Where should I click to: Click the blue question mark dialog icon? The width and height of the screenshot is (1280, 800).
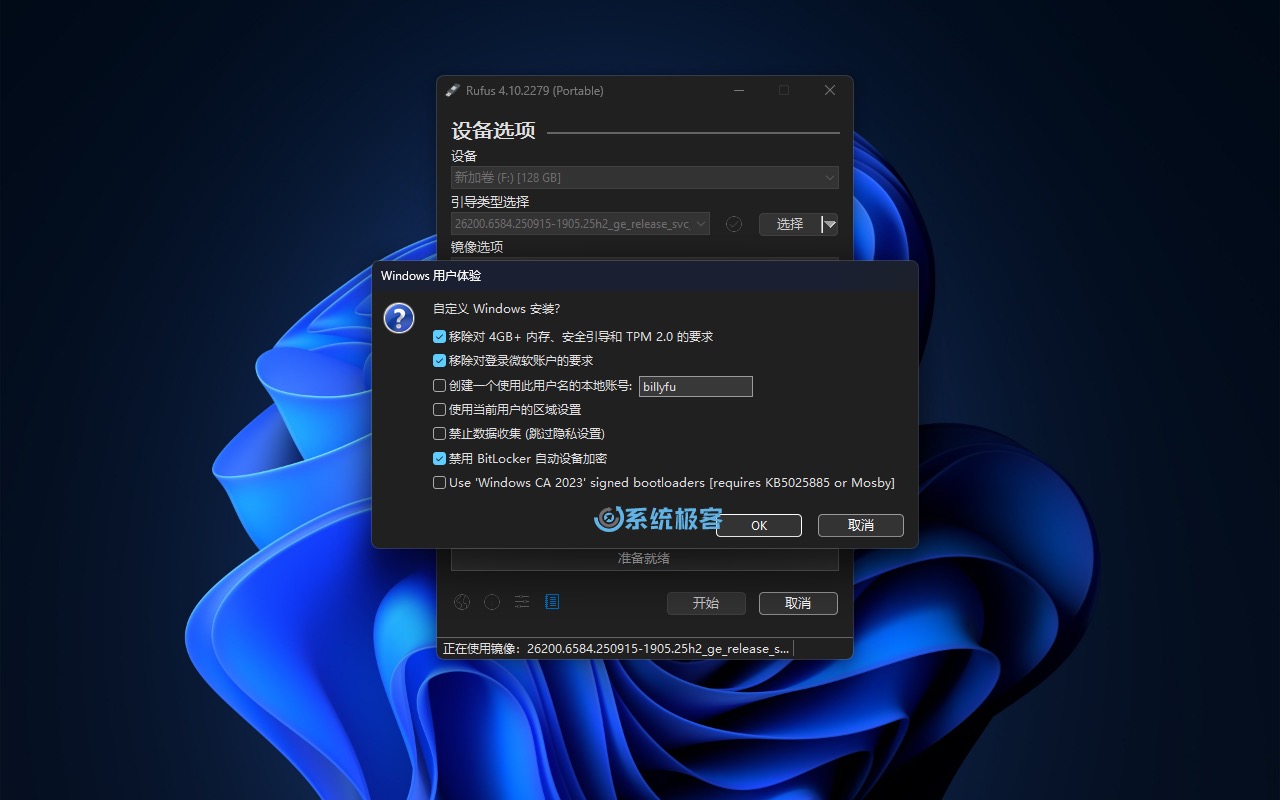(x=399, y=319)
